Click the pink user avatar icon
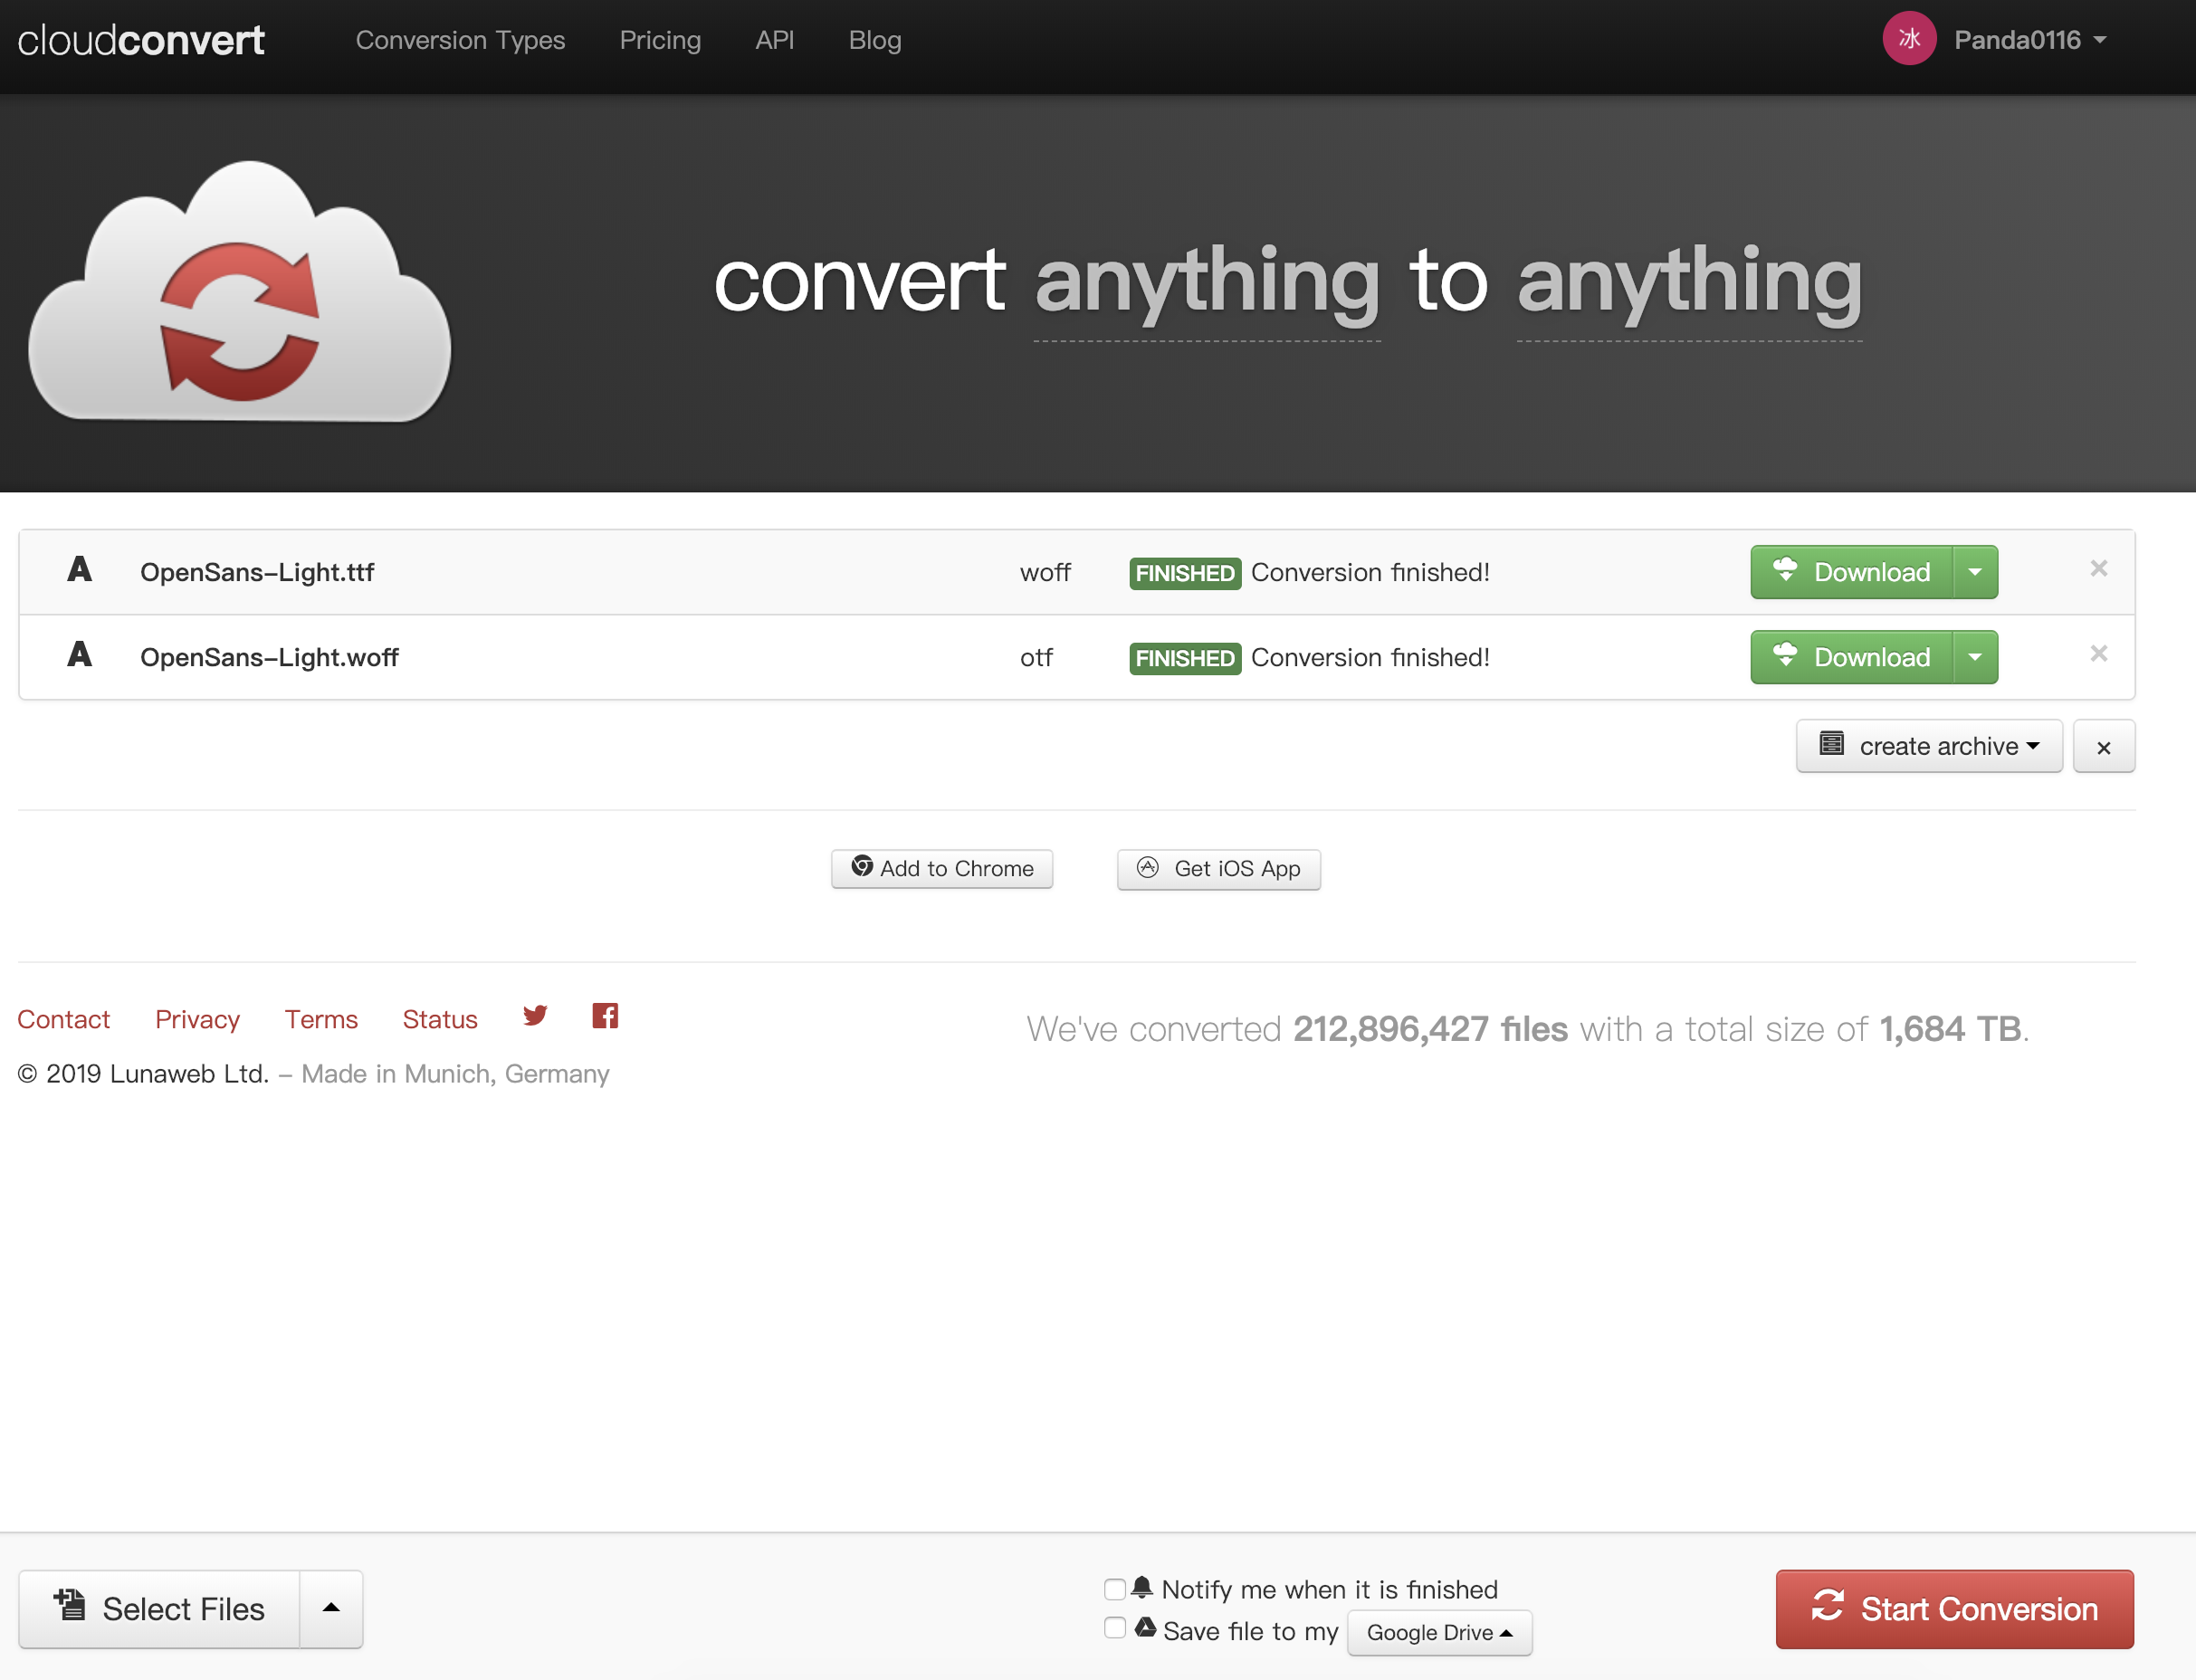The height and width of the screenshot is (1680, 2196). pos(1908,40)
